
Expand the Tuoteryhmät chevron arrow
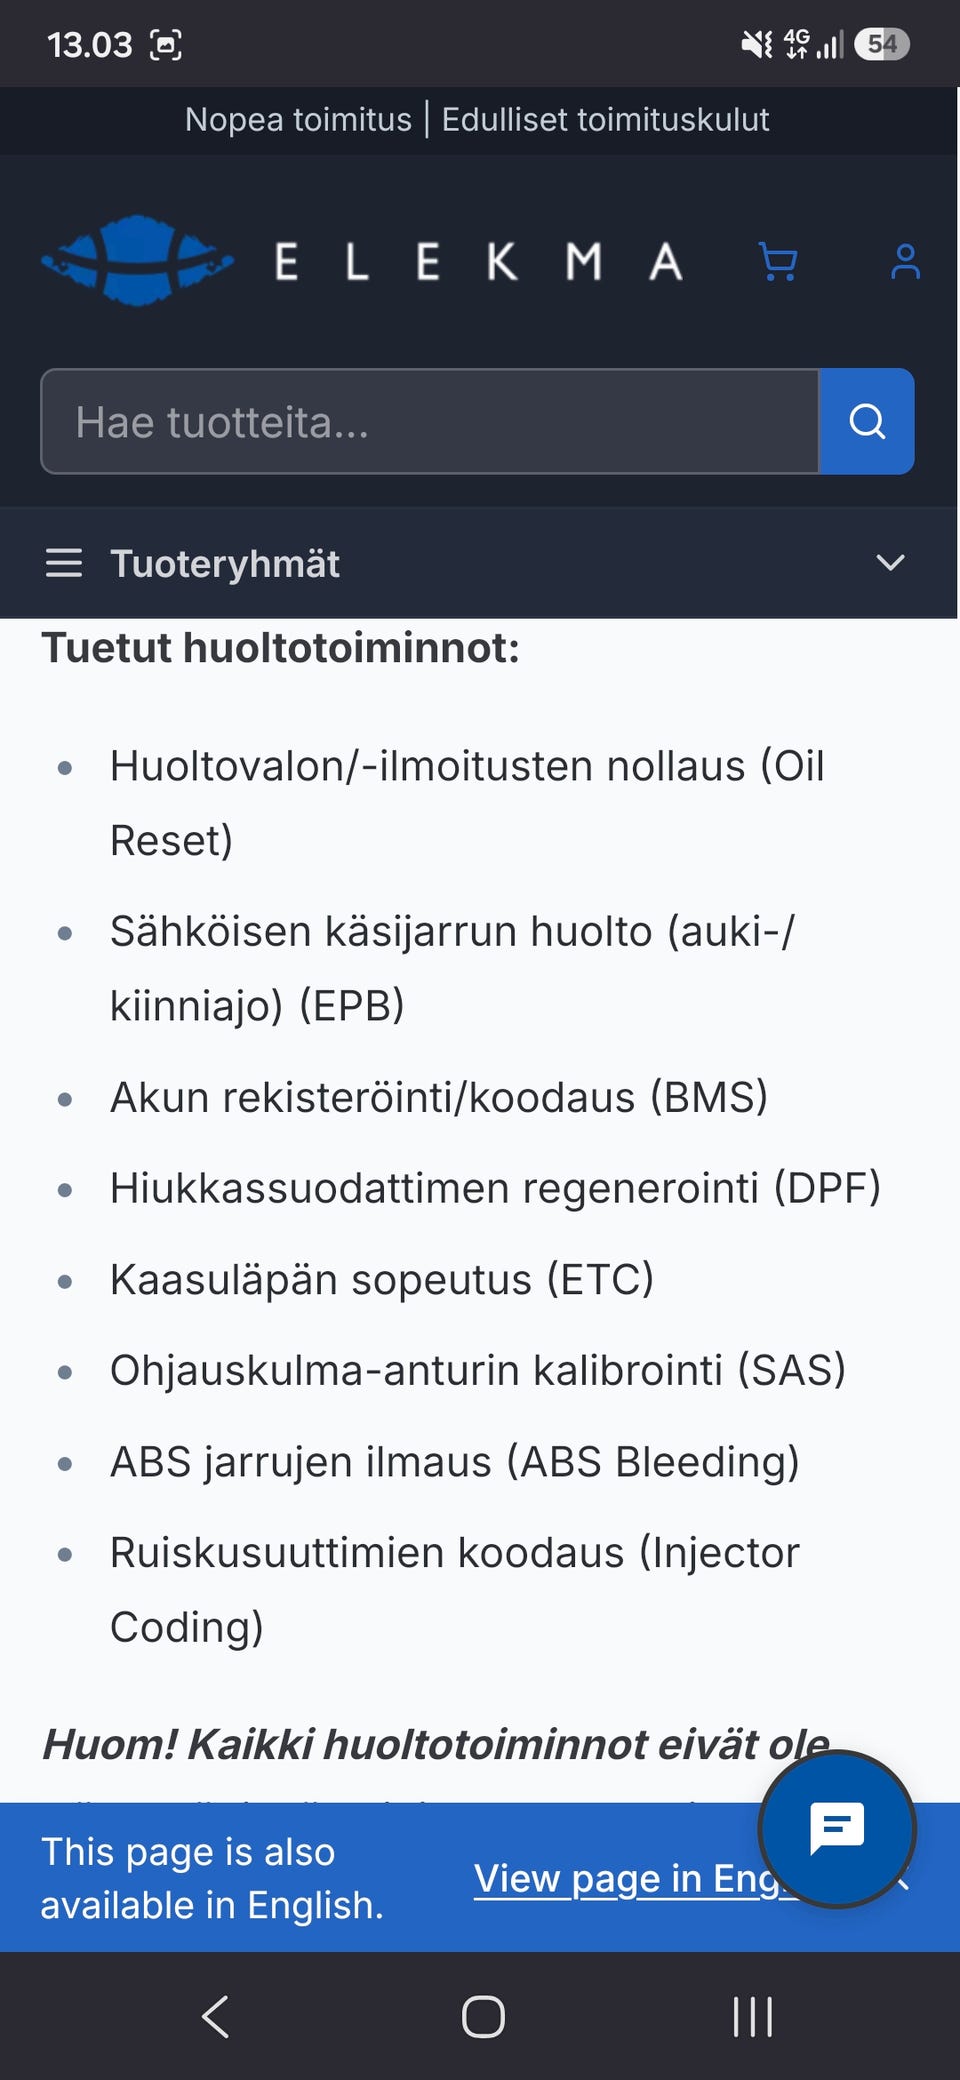[x=890, y=563]
